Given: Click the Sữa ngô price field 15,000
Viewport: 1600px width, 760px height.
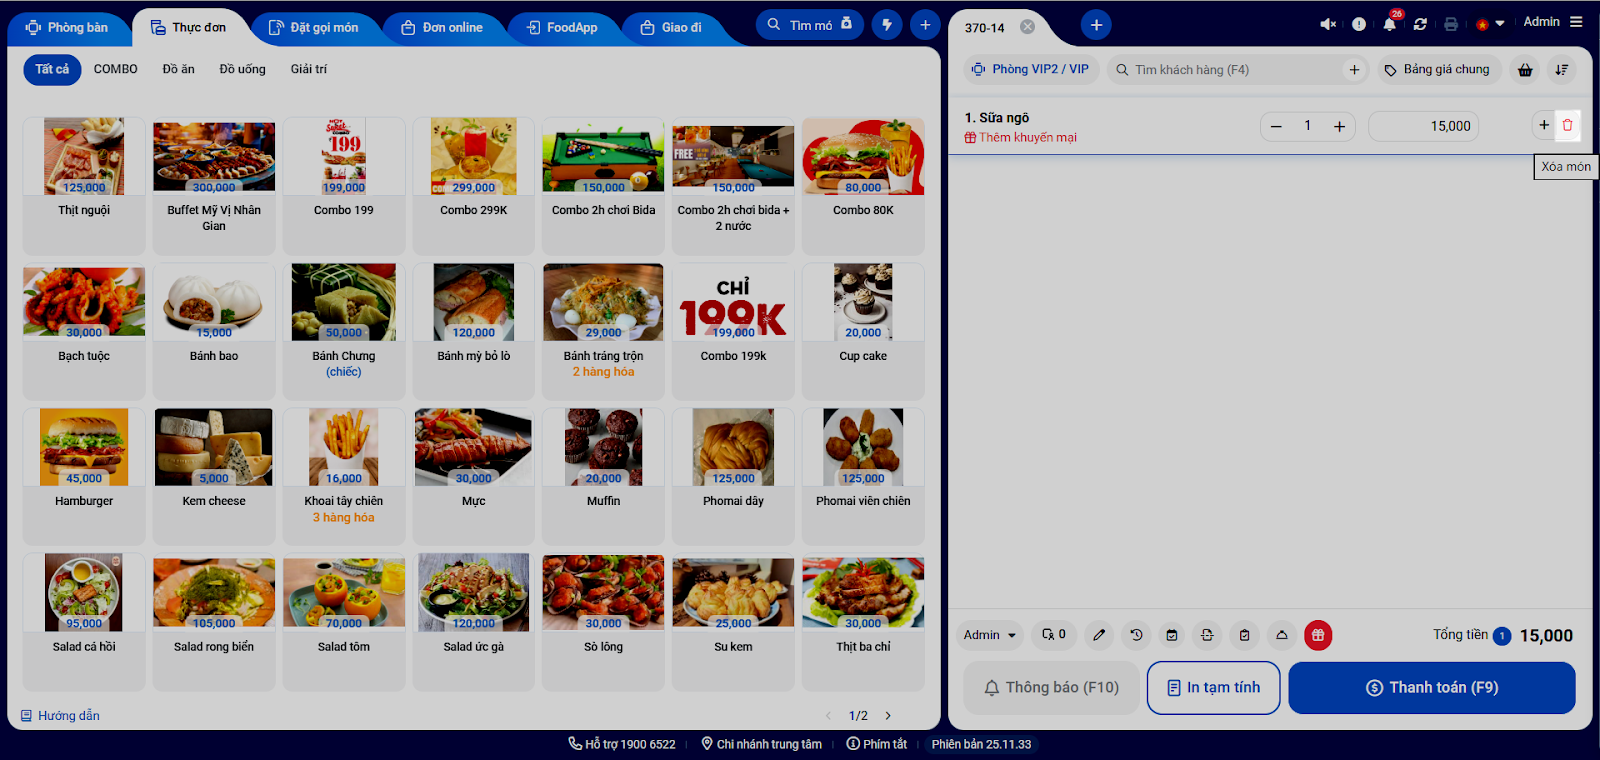Looking at the screenshot, I should pos(1423,126).
